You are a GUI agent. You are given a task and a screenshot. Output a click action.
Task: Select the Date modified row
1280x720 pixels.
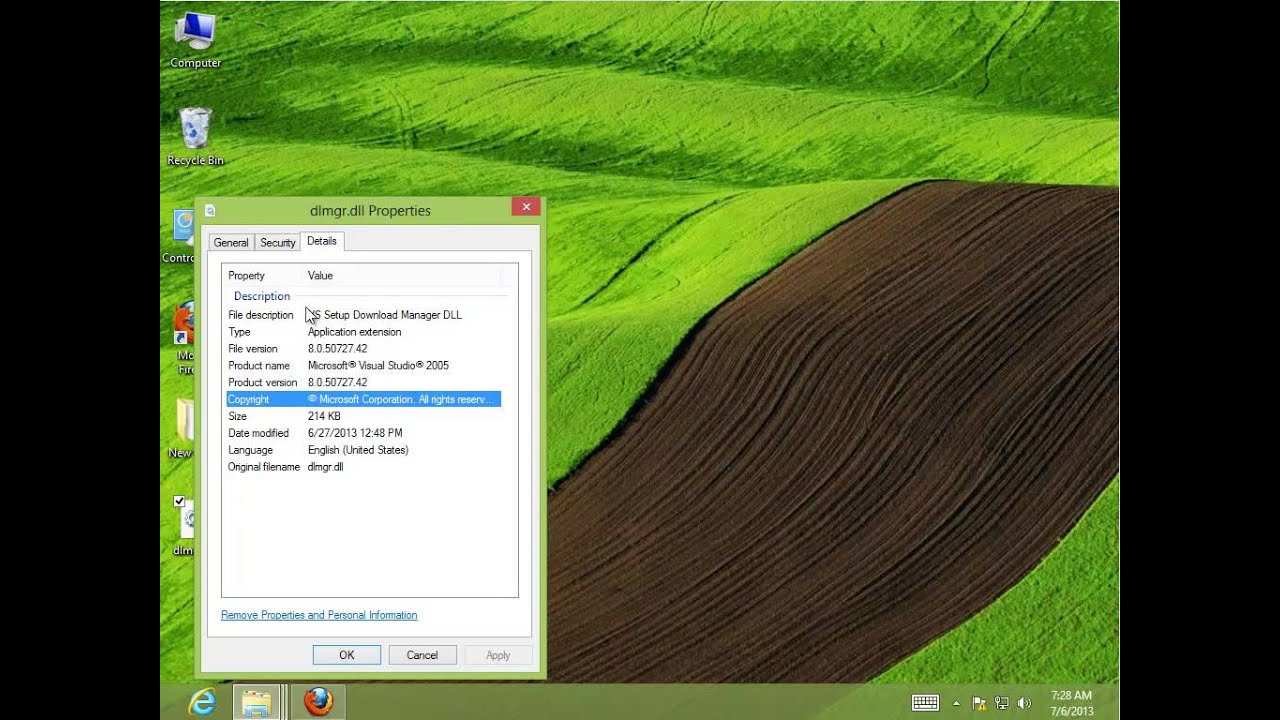point(364,433)
